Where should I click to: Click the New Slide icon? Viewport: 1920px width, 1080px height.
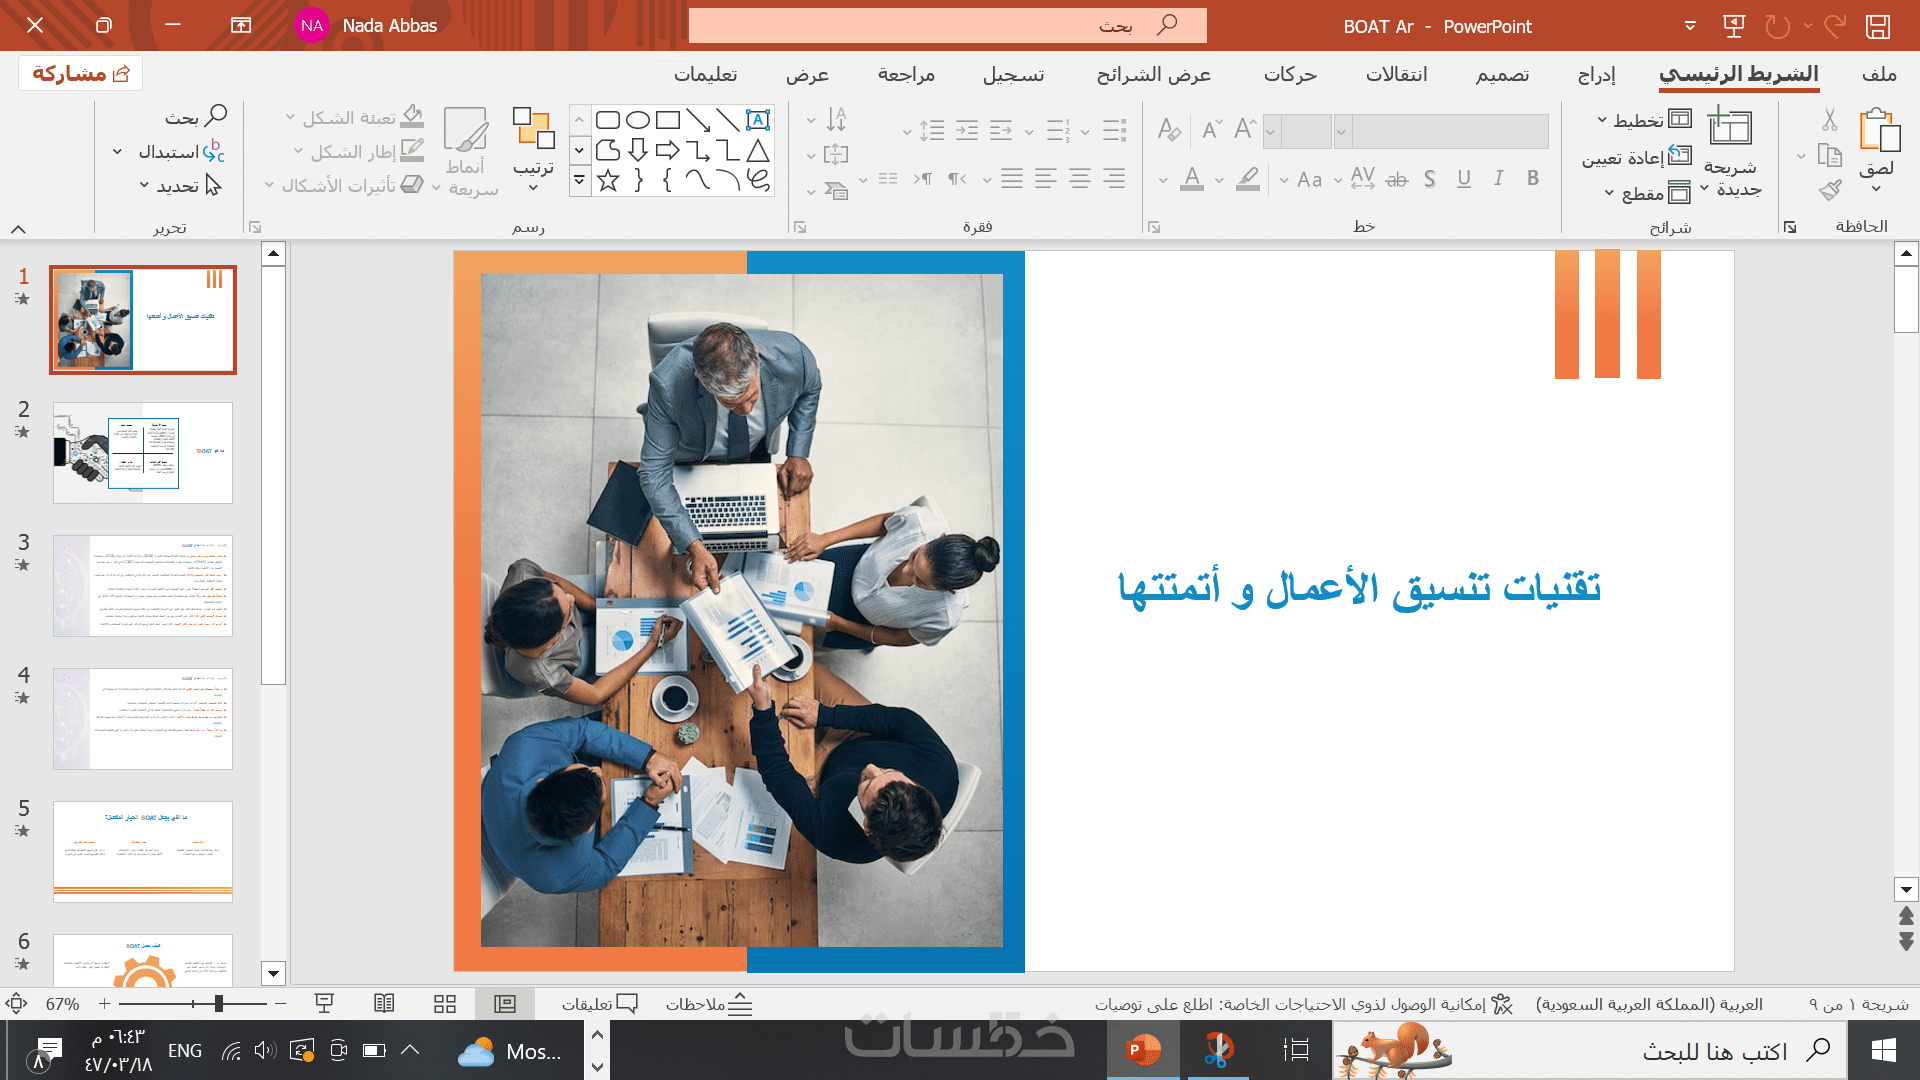(x=1730, y=130)
